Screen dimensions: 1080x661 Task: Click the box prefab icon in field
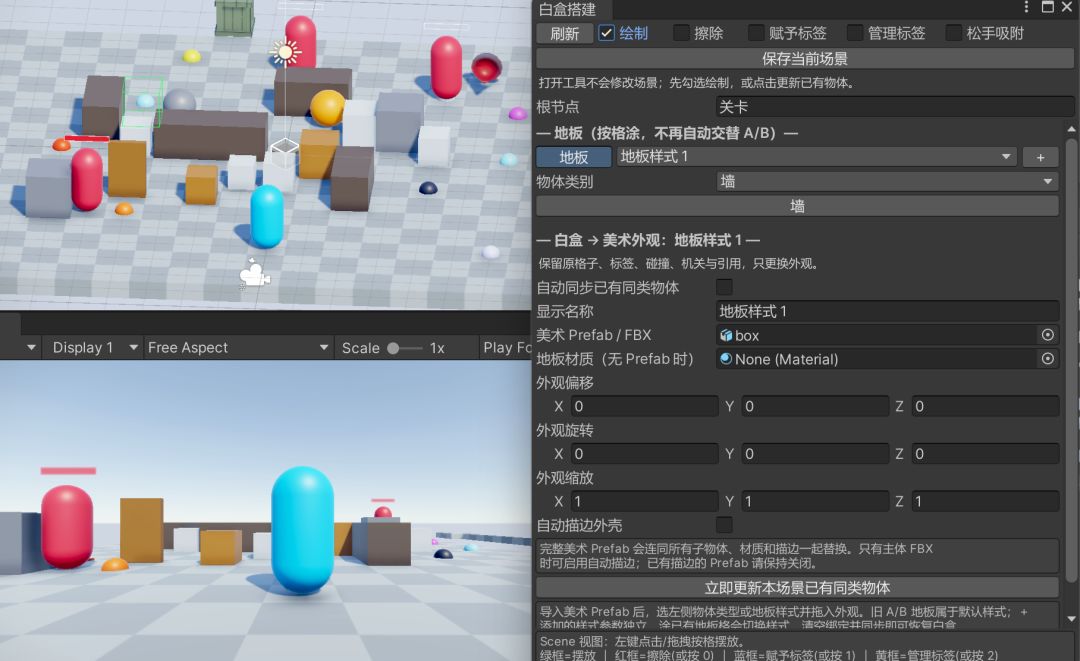(726, 335)
